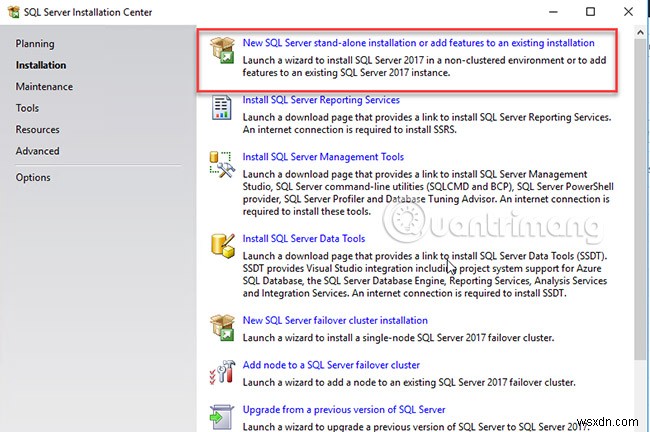
Task: Minimize the Installation Center window
Action: click(x=553, y=12)
